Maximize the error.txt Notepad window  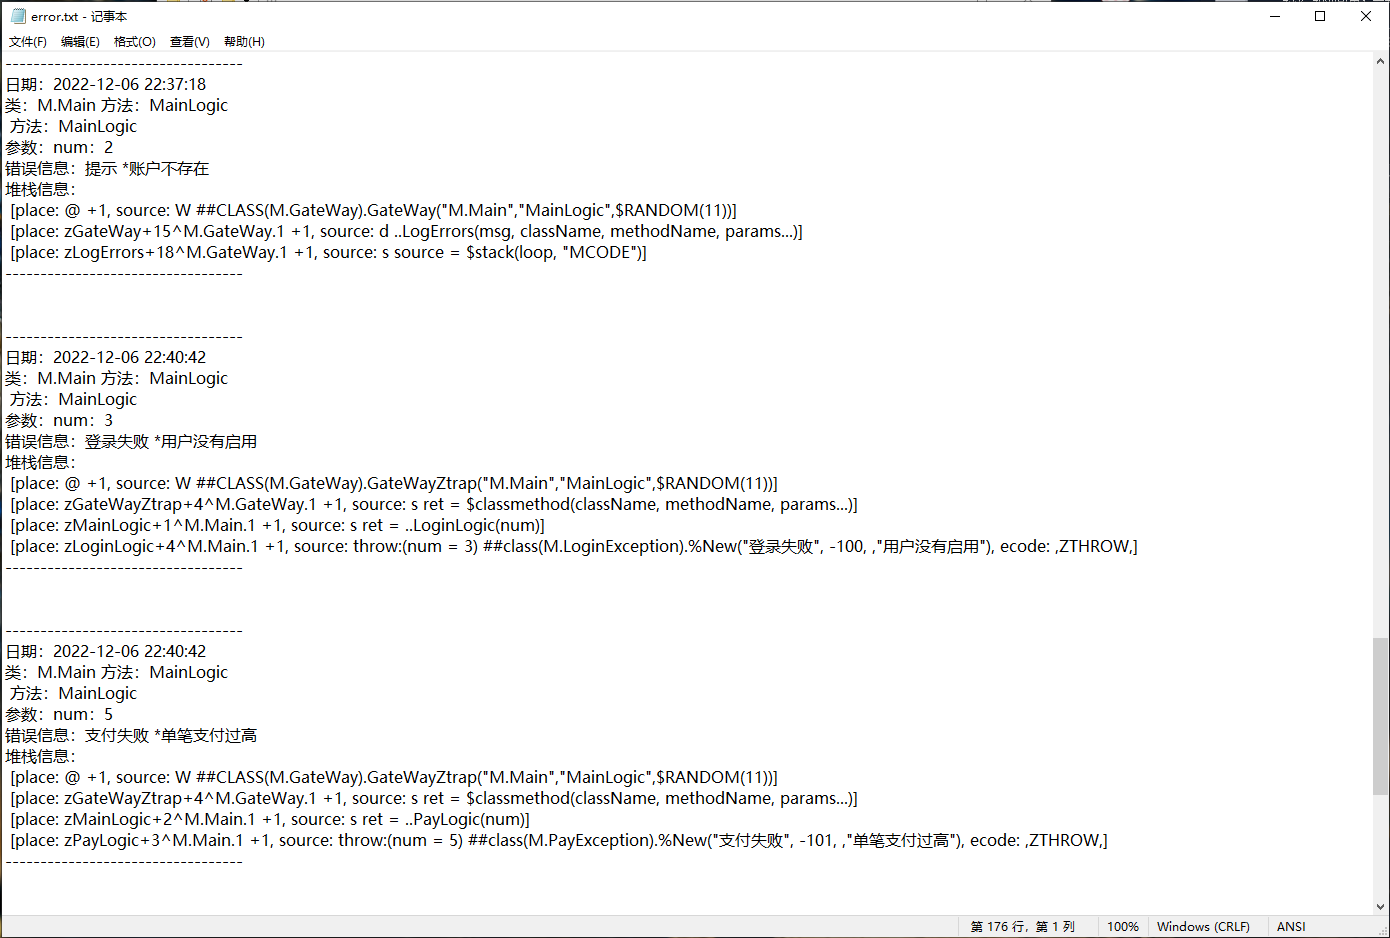pyautogui.click(x=1320, y=16)
